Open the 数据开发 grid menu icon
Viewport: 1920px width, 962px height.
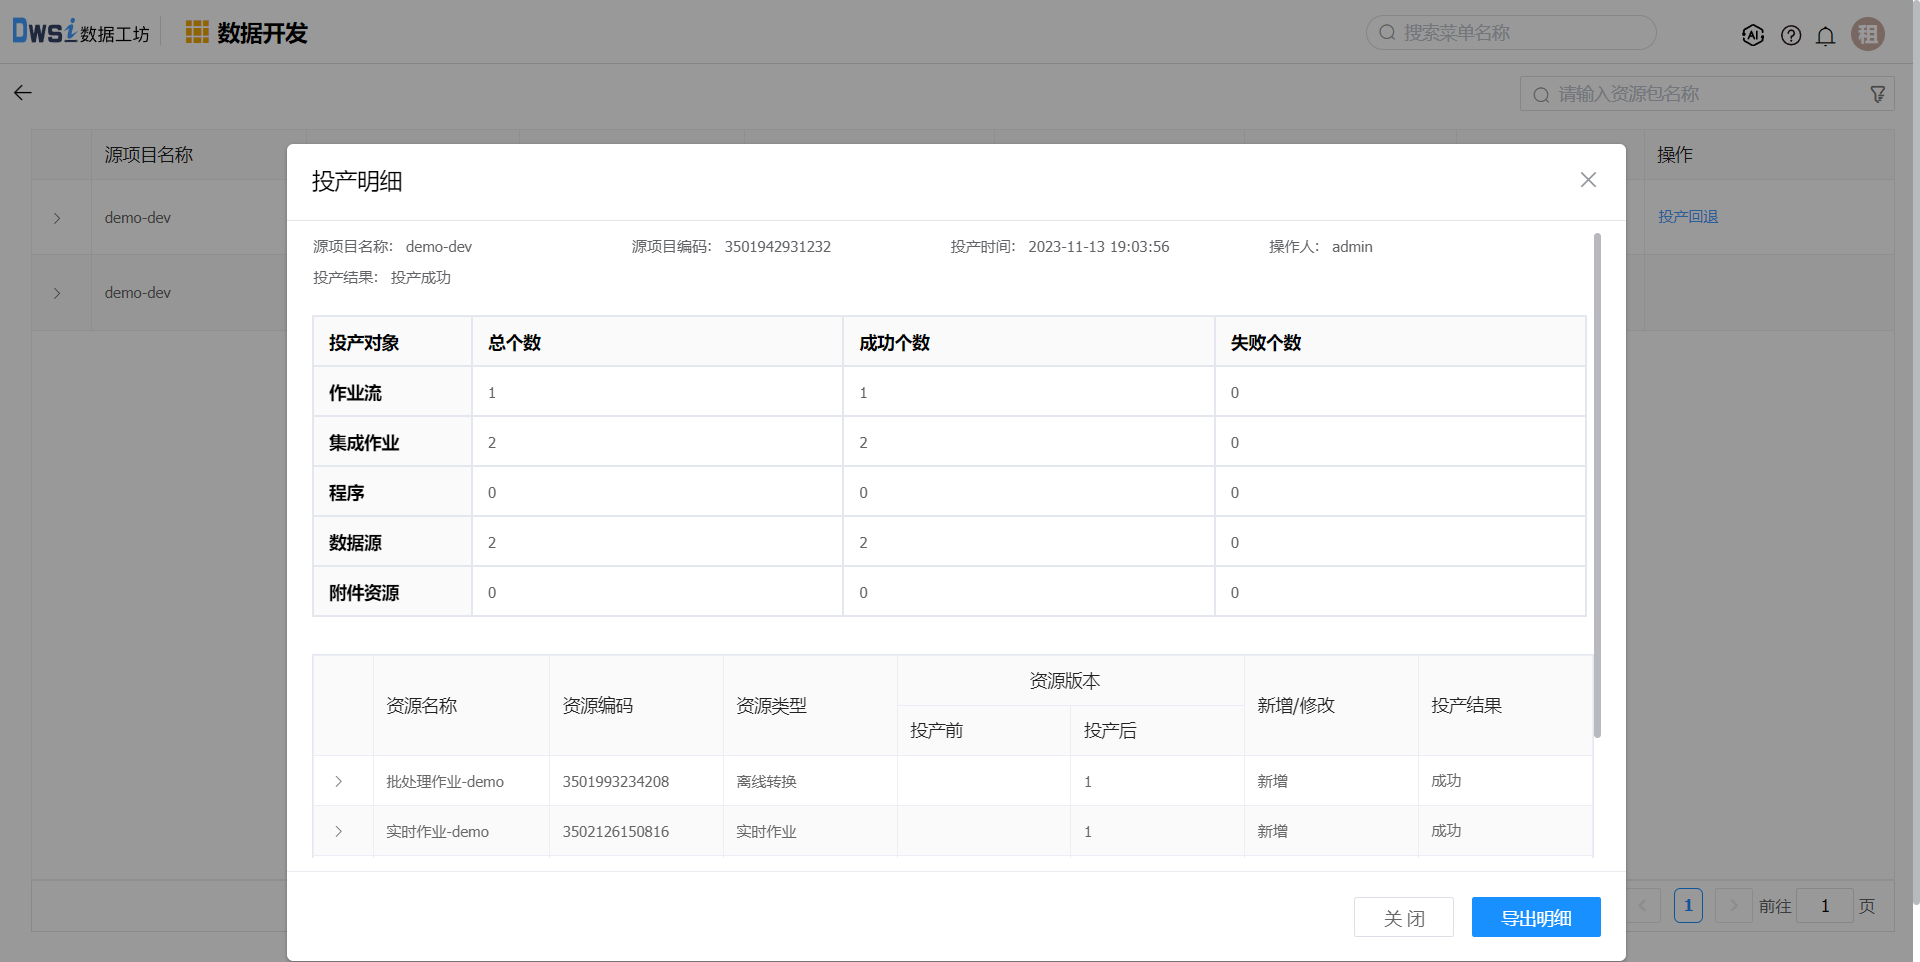[x=197, y=33]
